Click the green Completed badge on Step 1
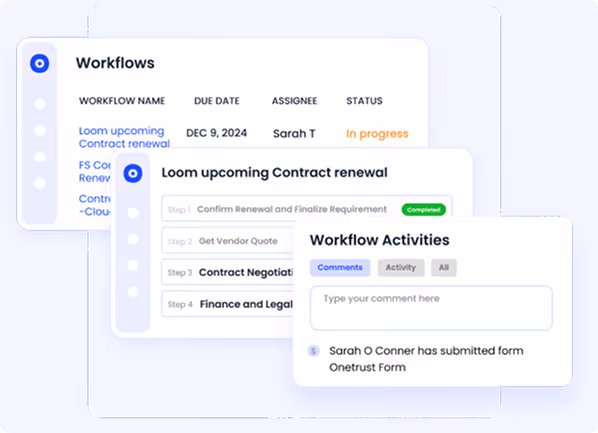This screenshot has width=598, height=433. click(423, 209)
